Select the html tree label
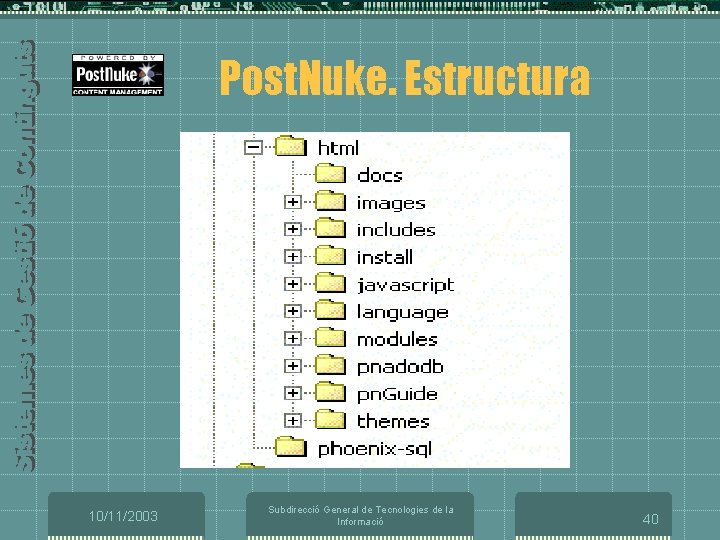 click(x=338, y=148)
